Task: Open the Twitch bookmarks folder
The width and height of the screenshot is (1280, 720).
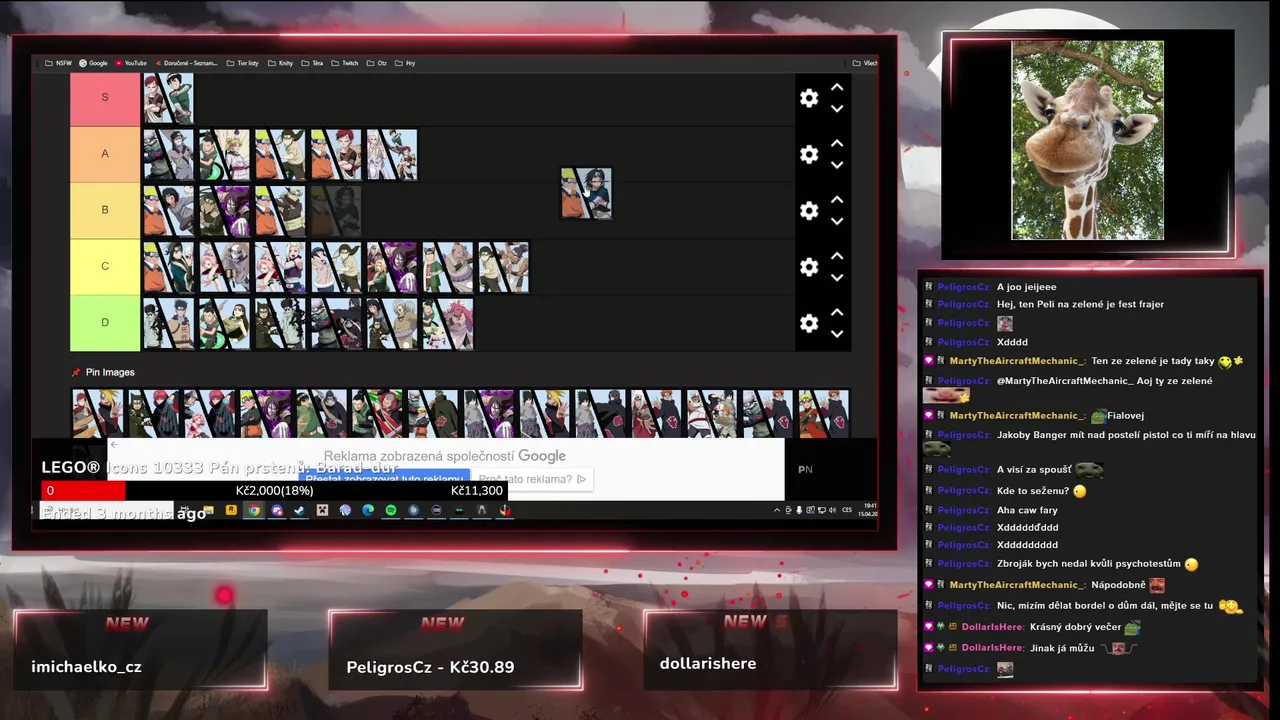Action: [x=345, y=63]
